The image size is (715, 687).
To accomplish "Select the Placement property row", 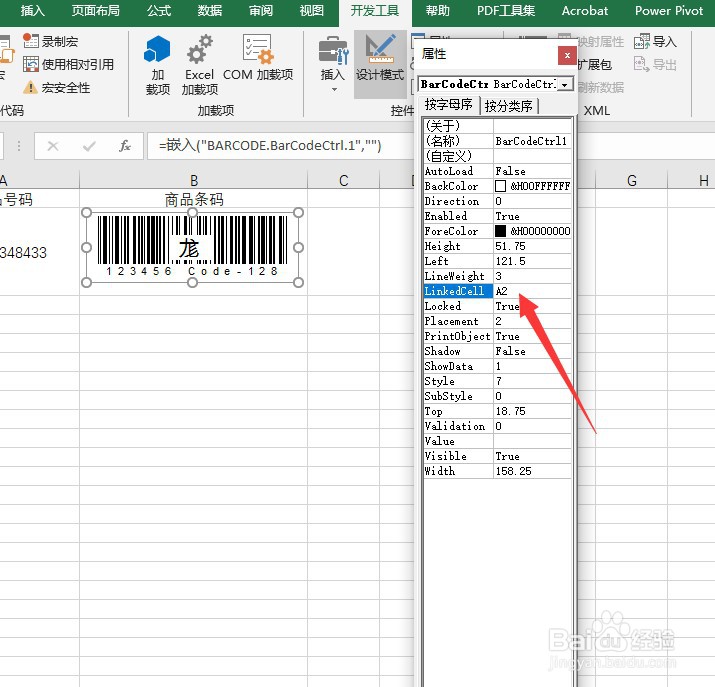I will tap(497, 321).
